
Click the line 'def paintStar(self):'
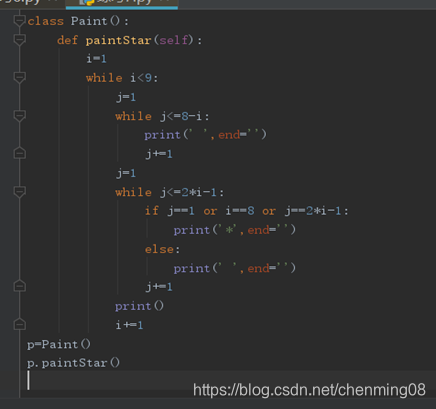click(x=129, y=40)
